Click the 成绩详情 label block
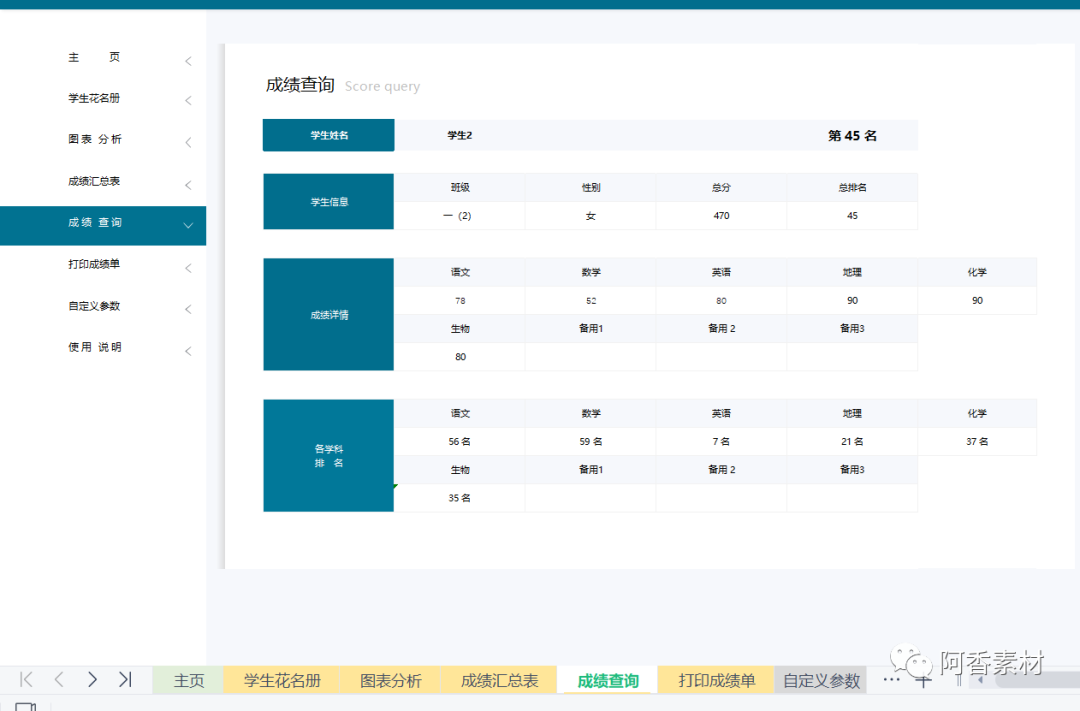 point(329,314)
